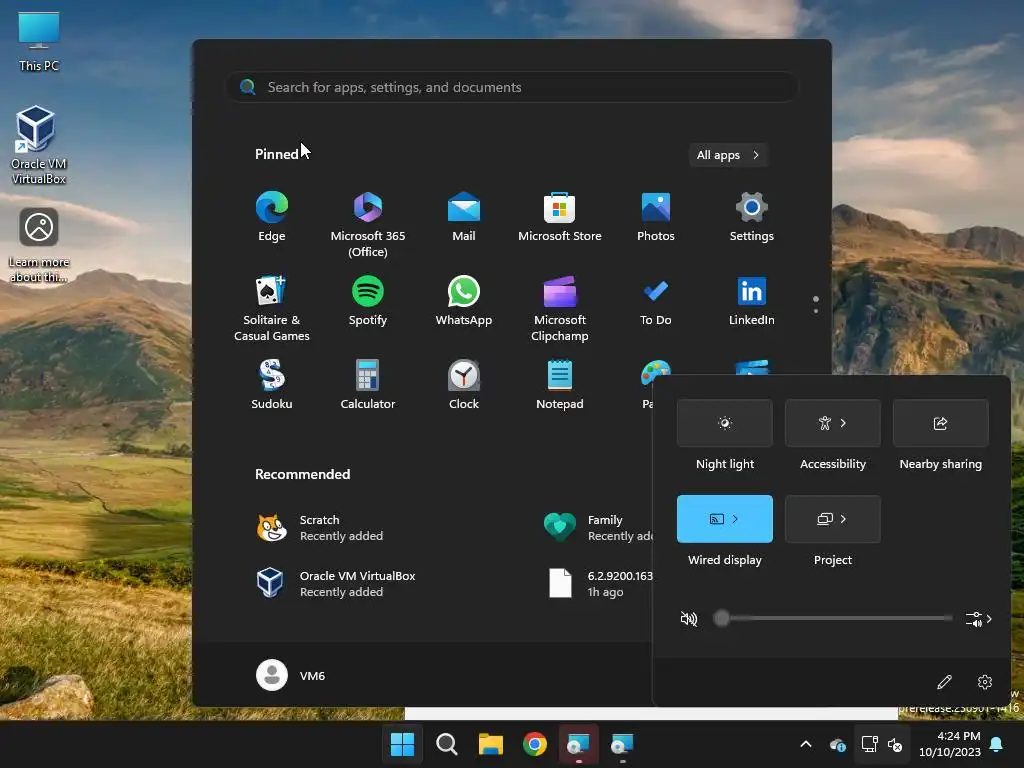Open Notepad from pinned apps
This screenshot has width=1024, height=768.
(x=560, y=385)
